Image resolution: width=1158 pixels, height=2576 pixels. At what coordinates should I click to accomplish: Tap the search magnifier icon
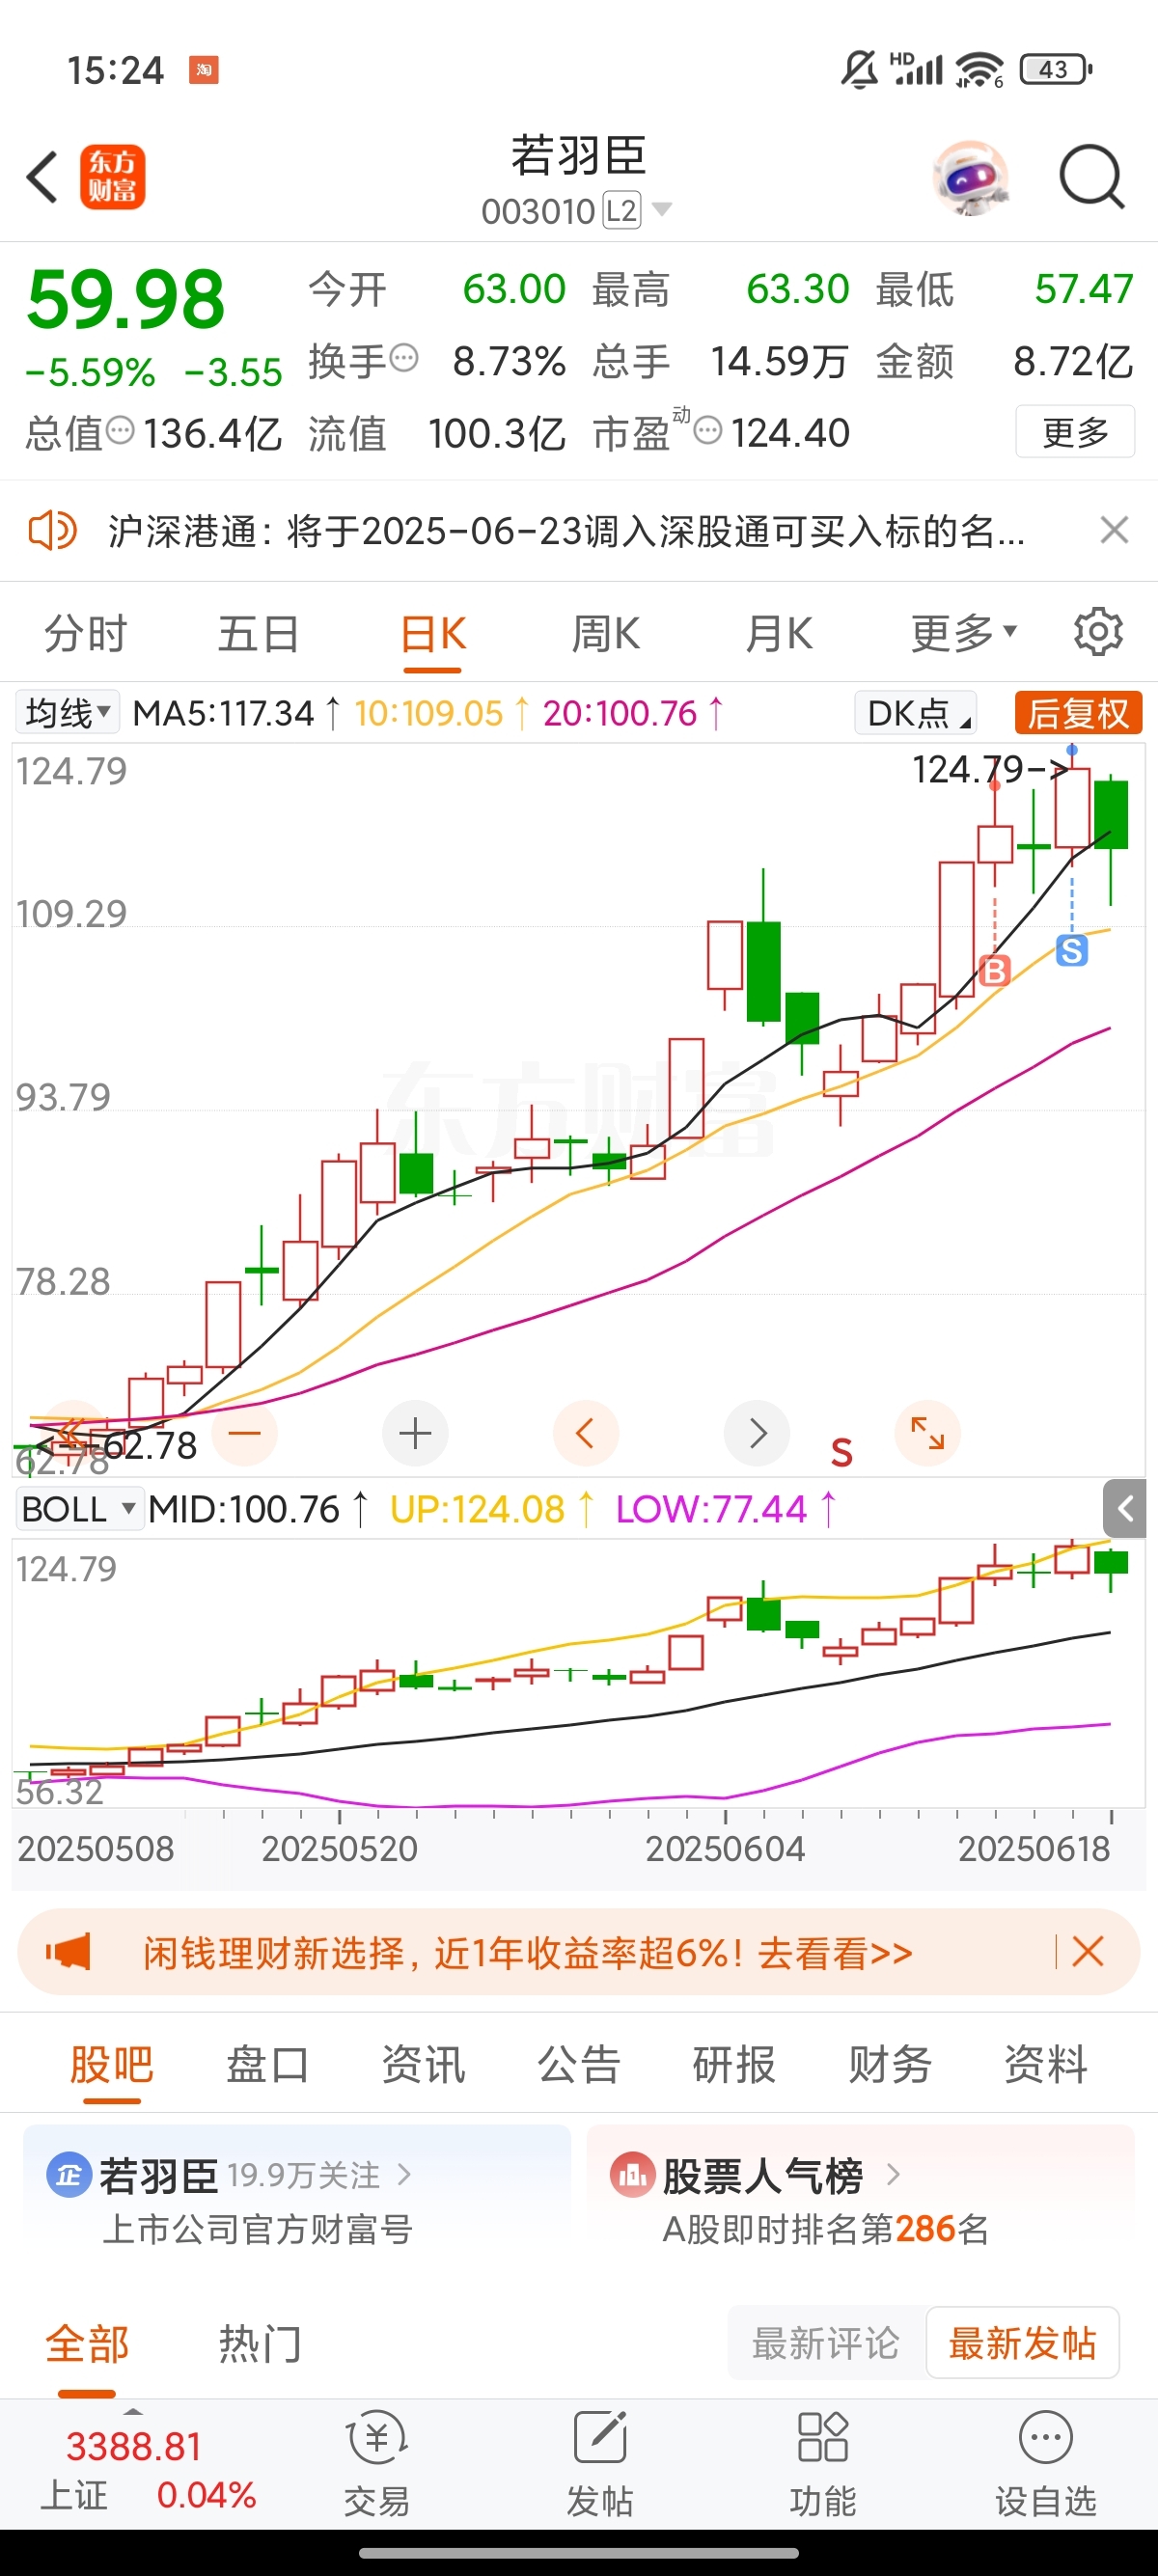click(x=1092, y=177)
